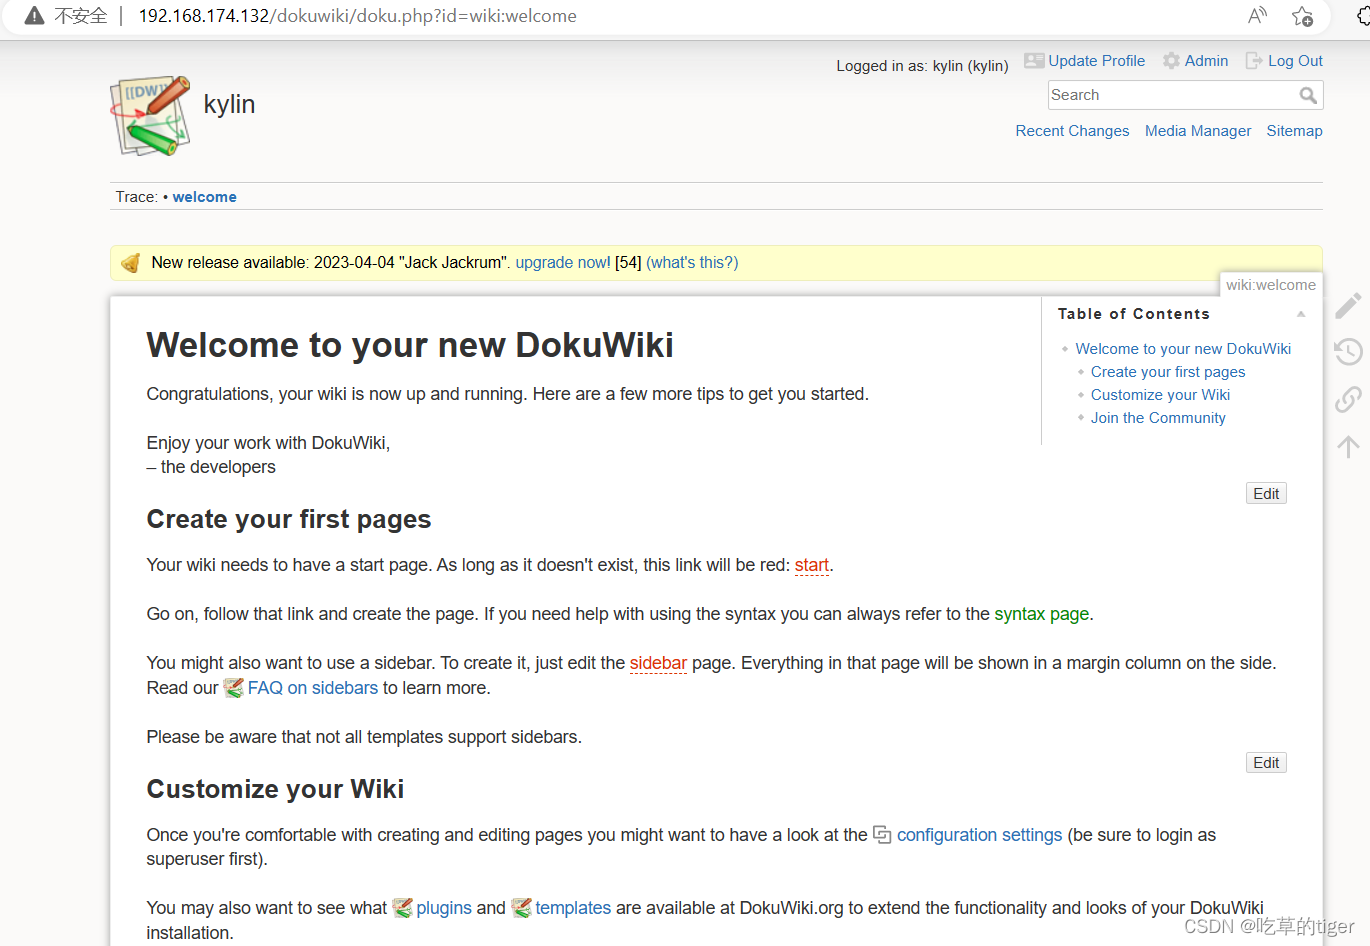Open the syntax page link
Viewport: 1370px width, 946px height.
coord(1042,614)
